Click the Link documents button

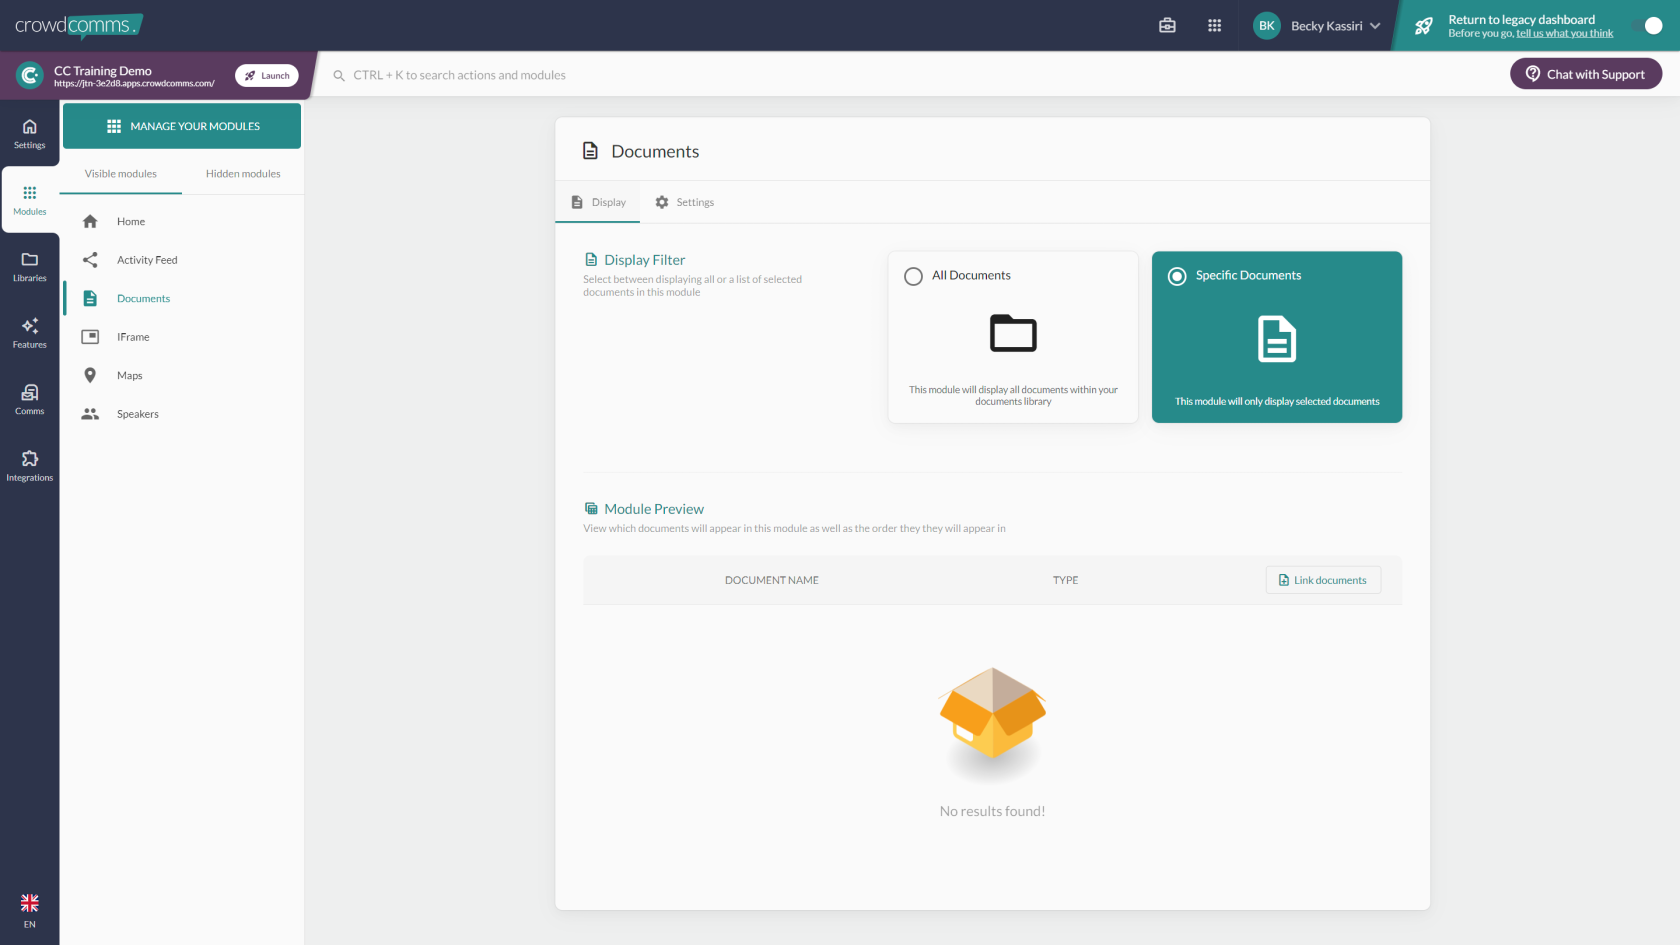click(1322, 580)
